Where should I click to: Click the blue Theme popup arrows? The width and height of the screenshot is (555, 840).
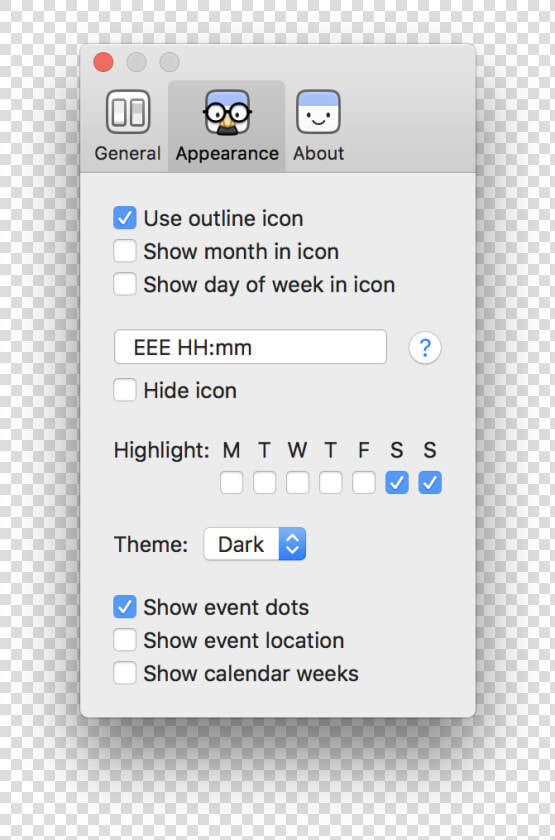[x=292, y=544]
